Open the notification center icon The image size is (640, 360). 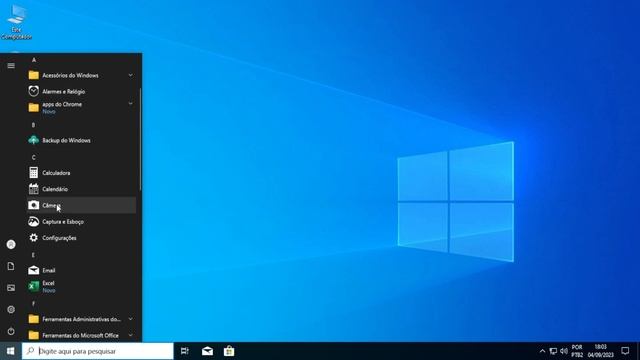point(625,351)
